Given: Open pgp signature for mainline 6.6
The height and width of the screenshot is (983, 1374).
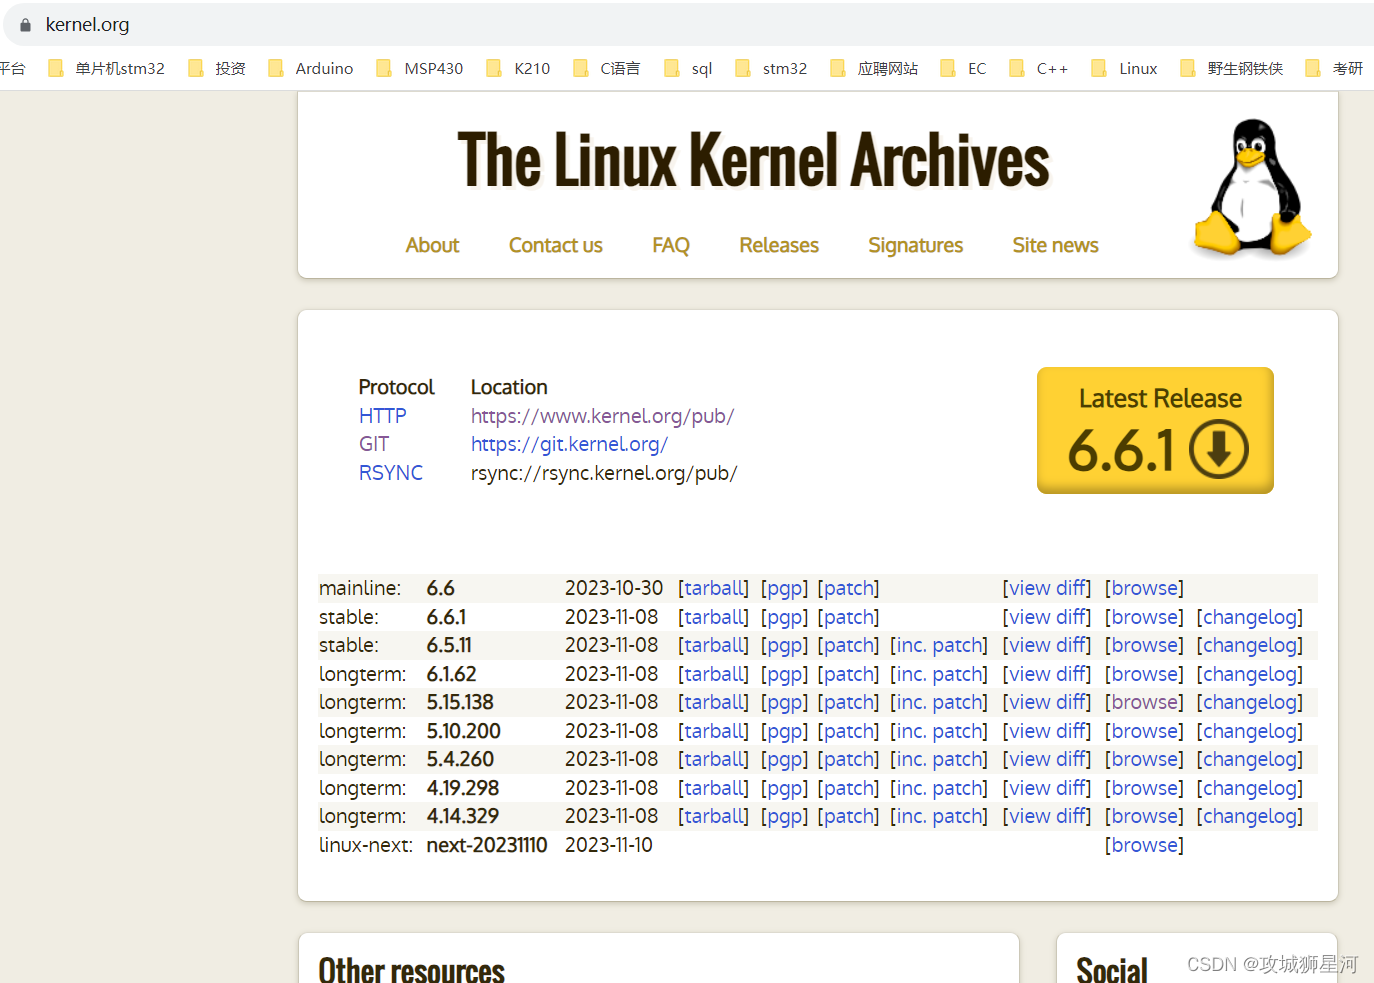Looking at the screenshot, I should (x=784, y=588).
